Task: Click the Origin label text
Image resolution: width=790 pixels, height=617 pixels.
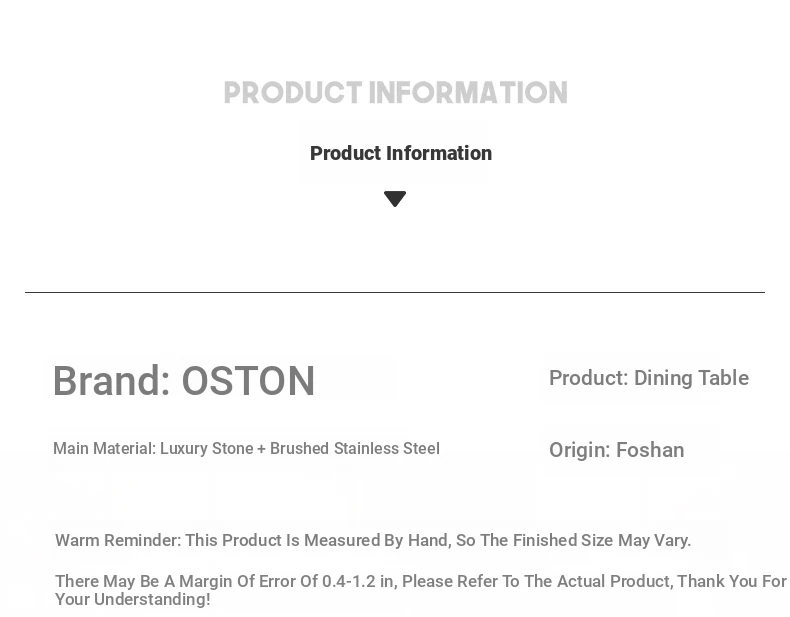Action: (579, 450)
